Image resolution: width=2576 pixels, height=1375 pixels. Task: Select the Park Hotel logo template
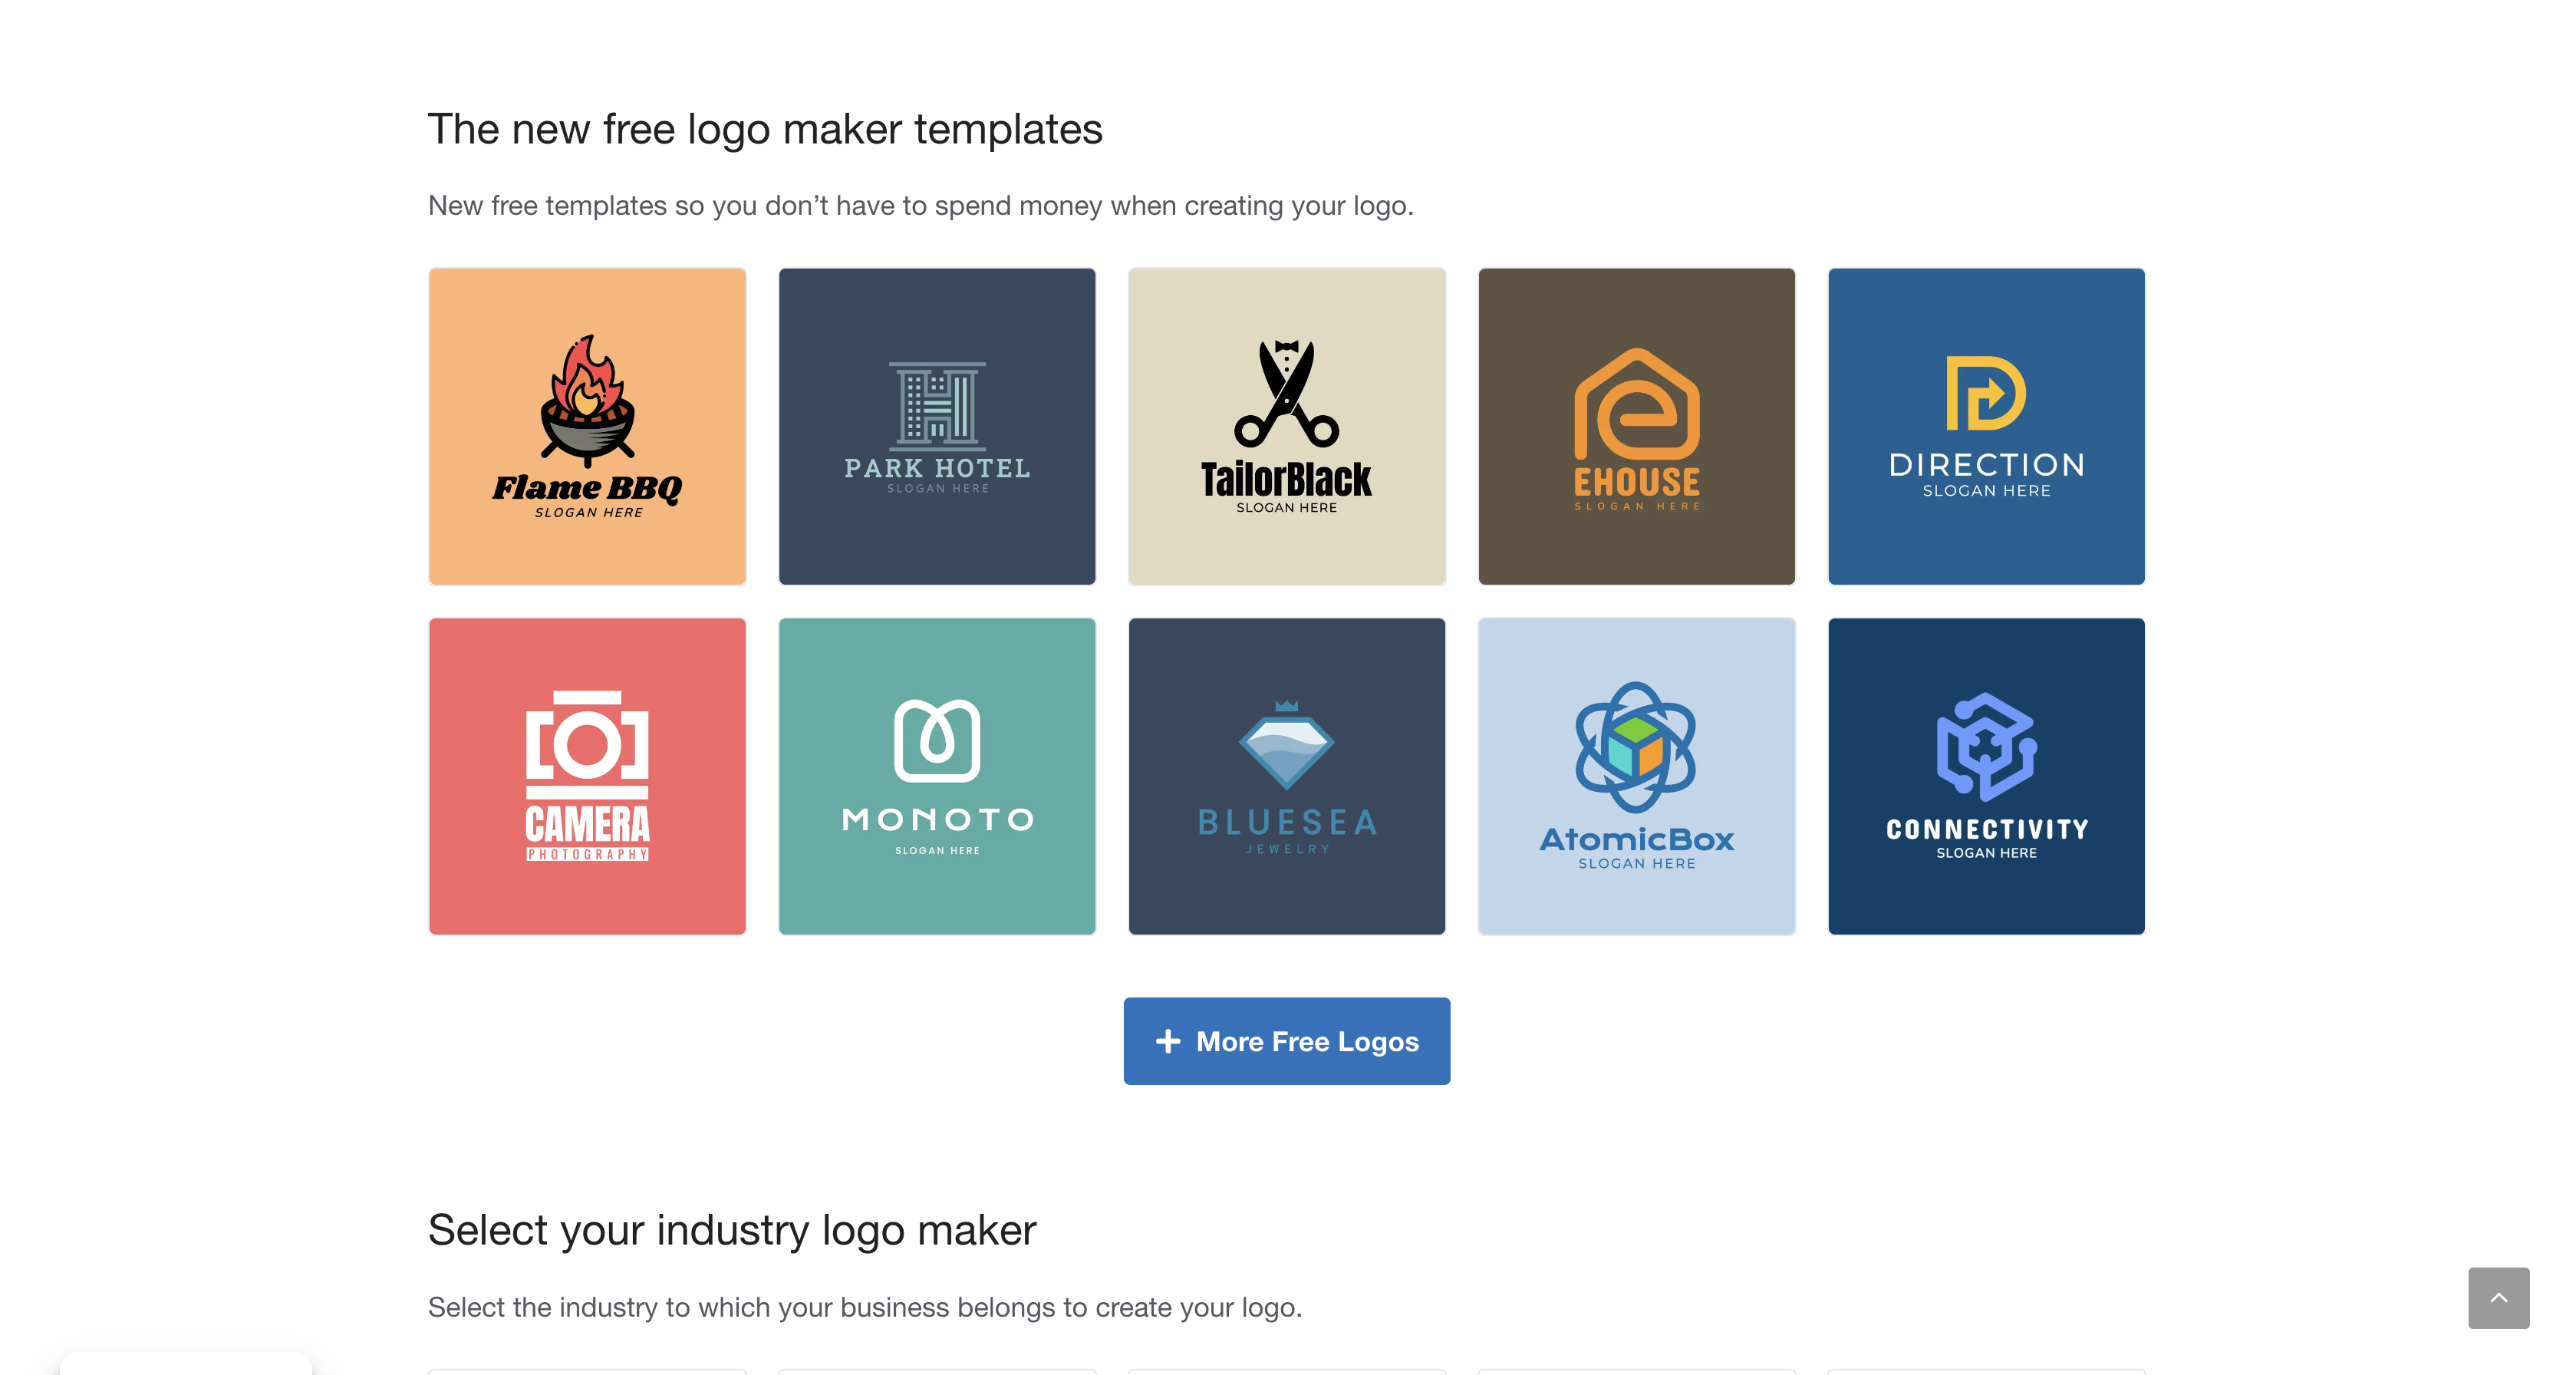tap(937, 426)
